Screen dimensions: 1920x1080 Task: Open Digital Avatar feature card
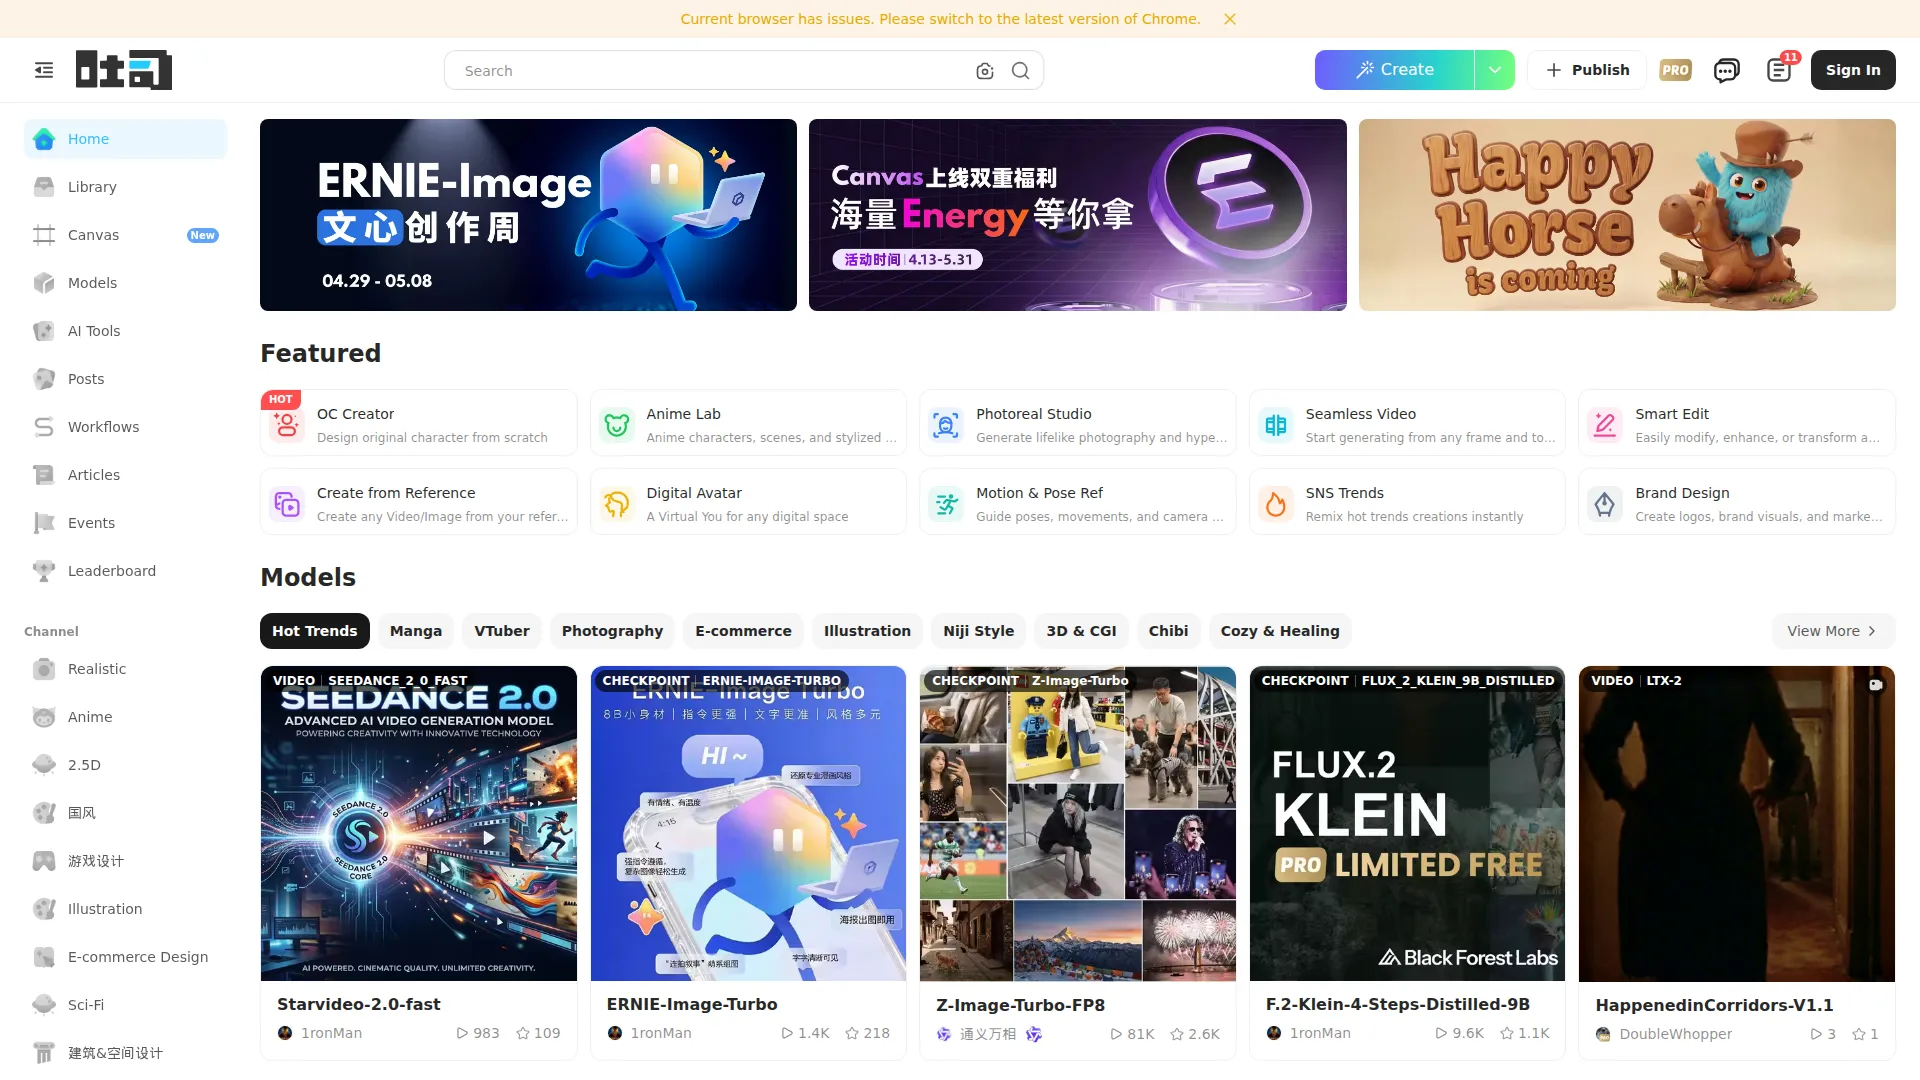pos(748,502)
